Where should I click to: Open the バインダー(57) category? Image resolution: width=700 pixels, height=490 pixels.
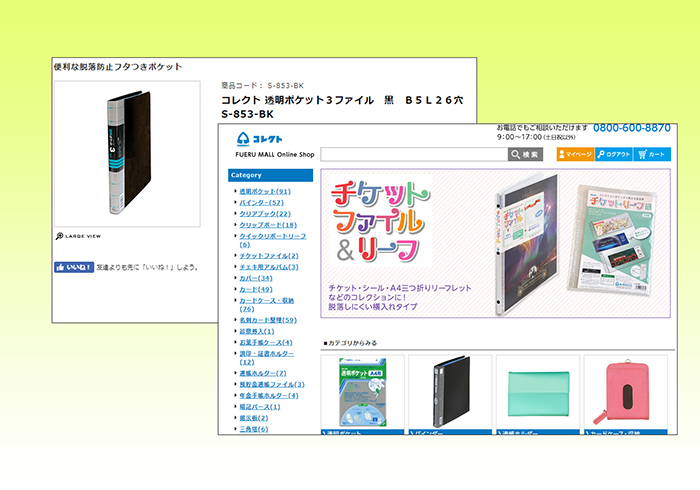pos(261,202)
